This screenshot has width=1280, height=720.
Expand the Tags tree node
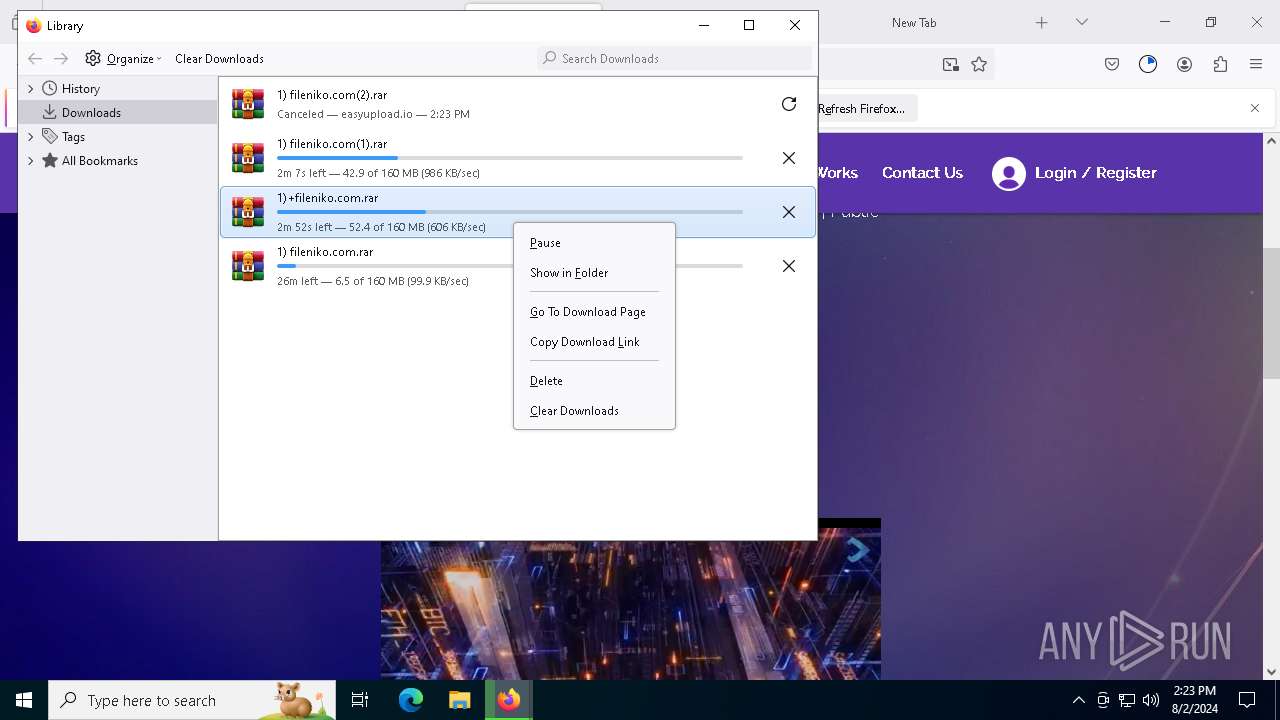coord(31,137)
